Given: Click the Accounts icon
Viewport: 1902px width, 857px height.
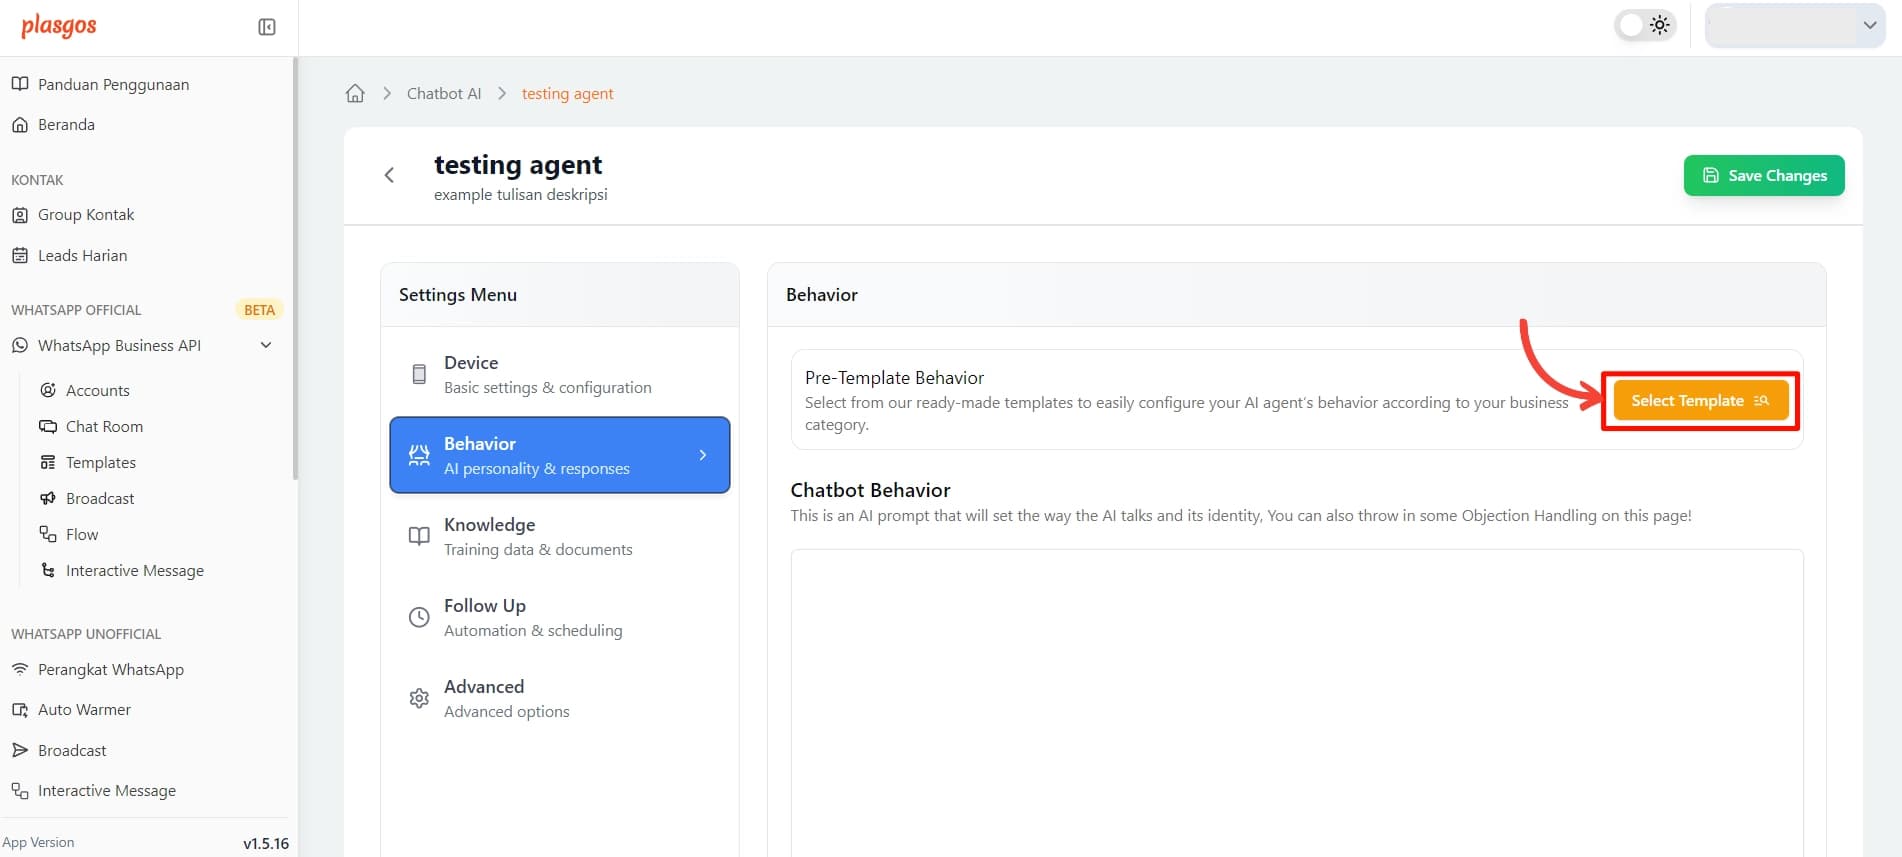Looking at the screenshot, I should (x=48, y=390).
